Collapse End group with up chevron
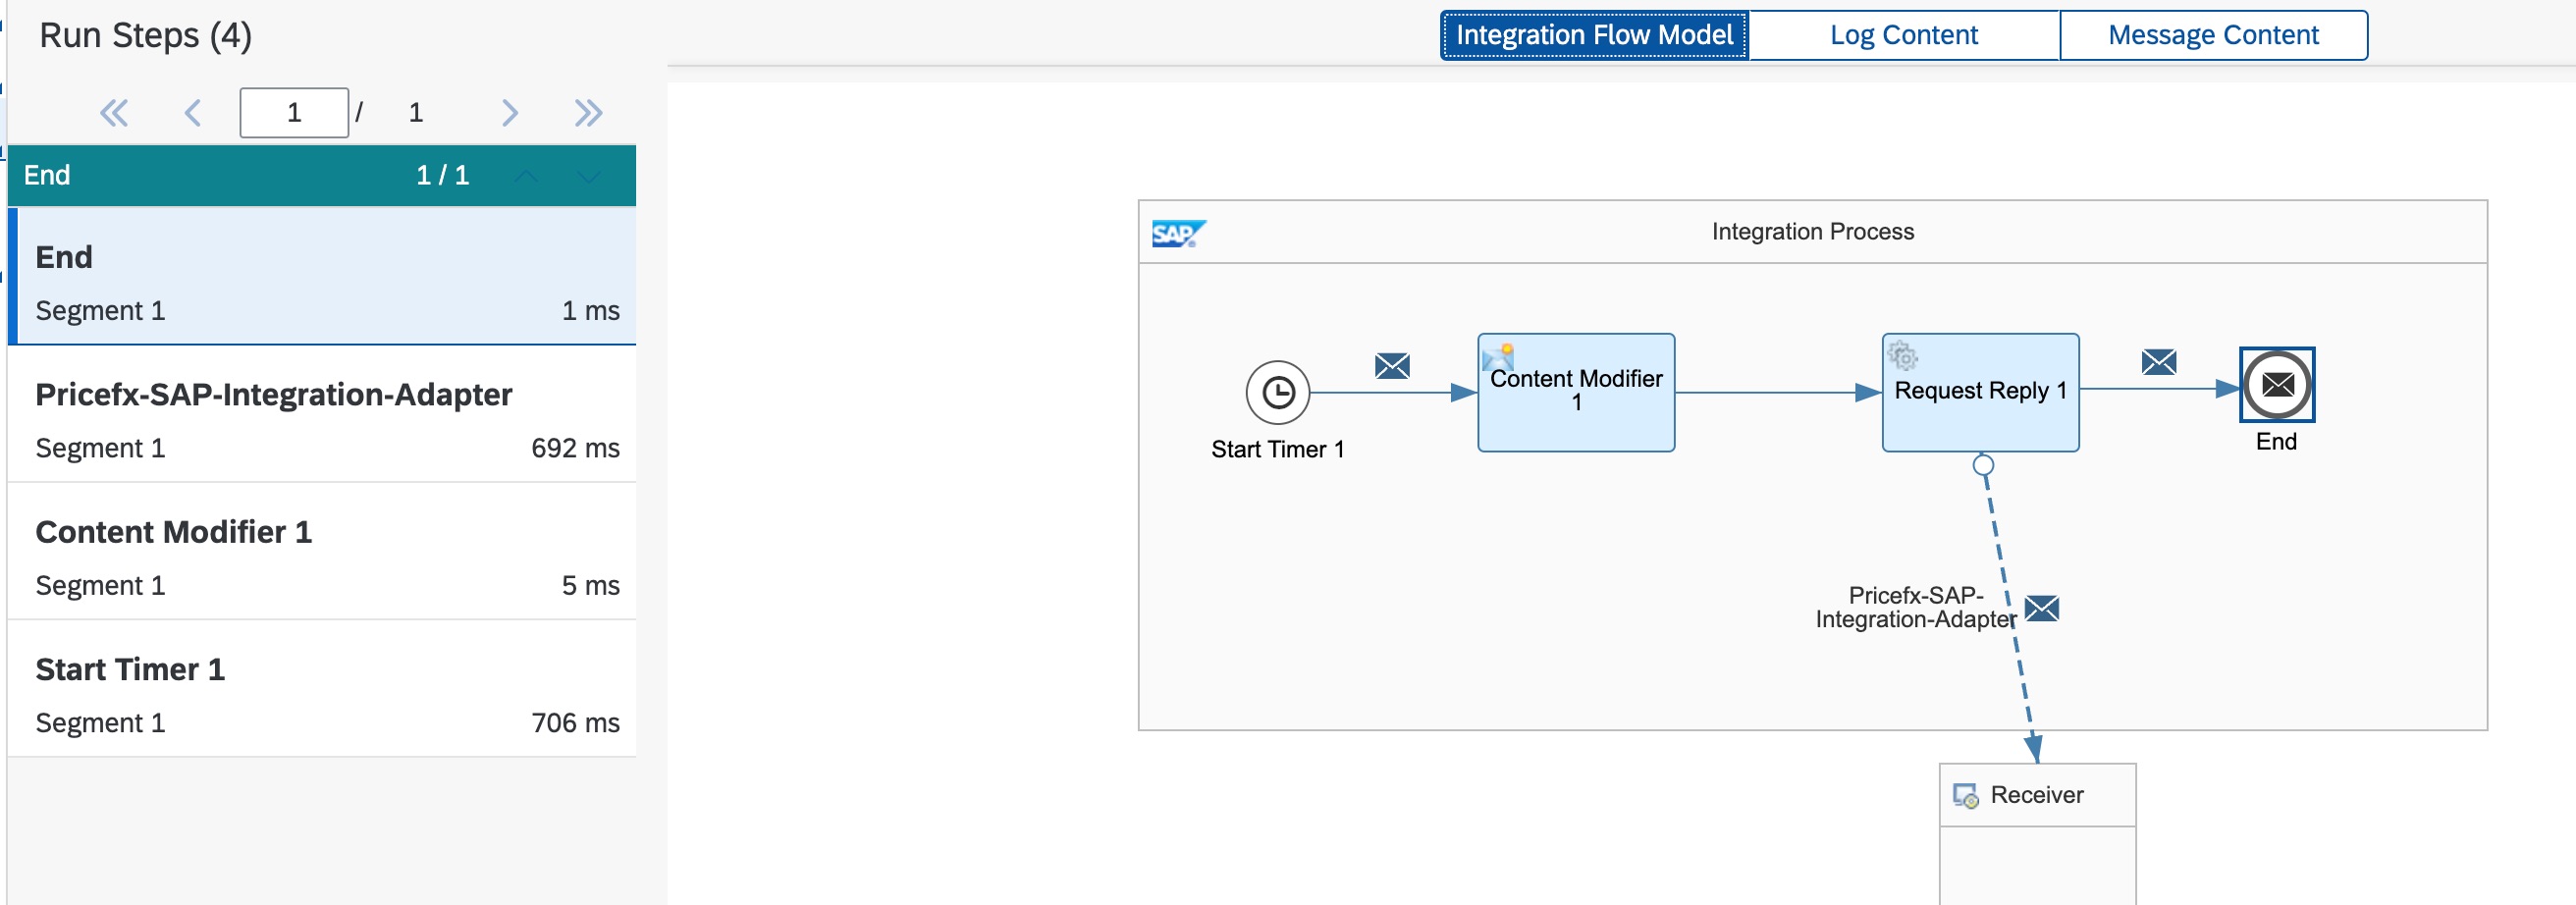This screenshot has height=905, width=2576. point(526,177)
